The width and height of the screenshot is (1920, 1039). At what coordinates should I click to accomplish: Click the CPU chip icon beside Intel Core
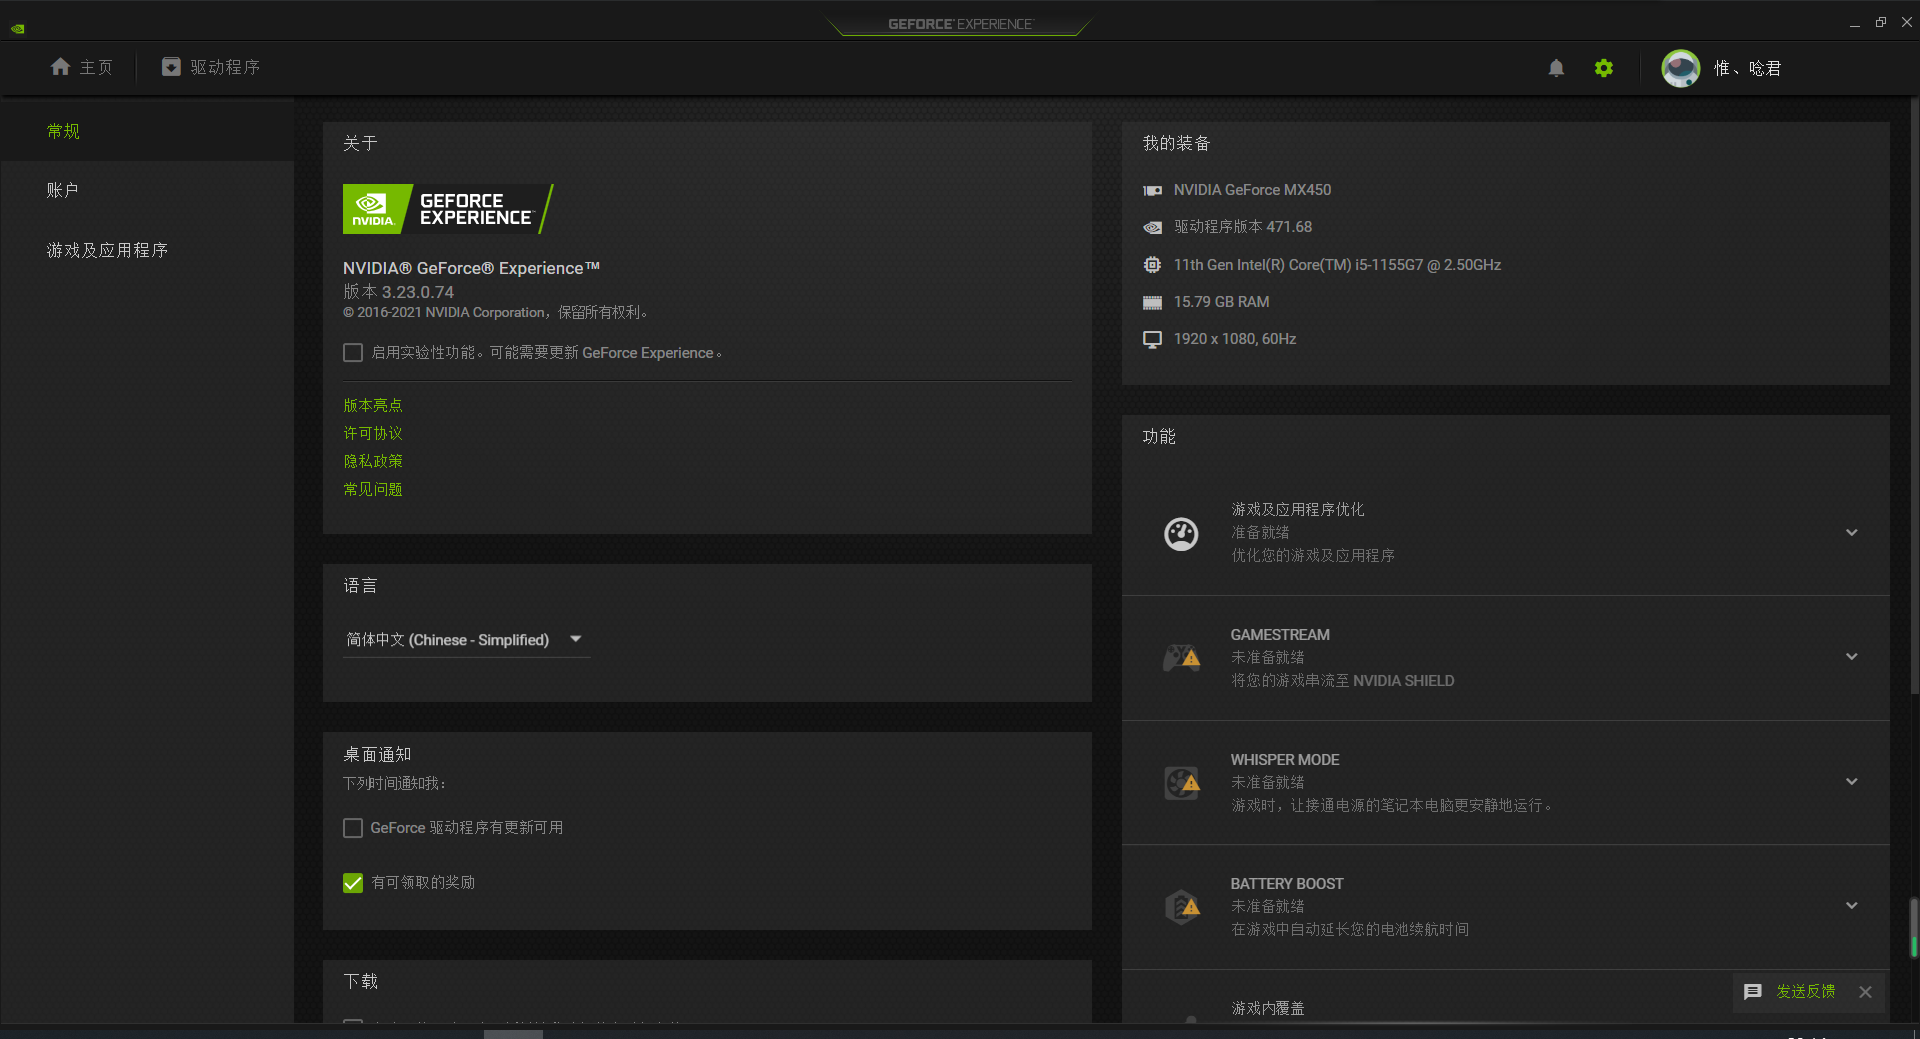[x=1152, y=265]
